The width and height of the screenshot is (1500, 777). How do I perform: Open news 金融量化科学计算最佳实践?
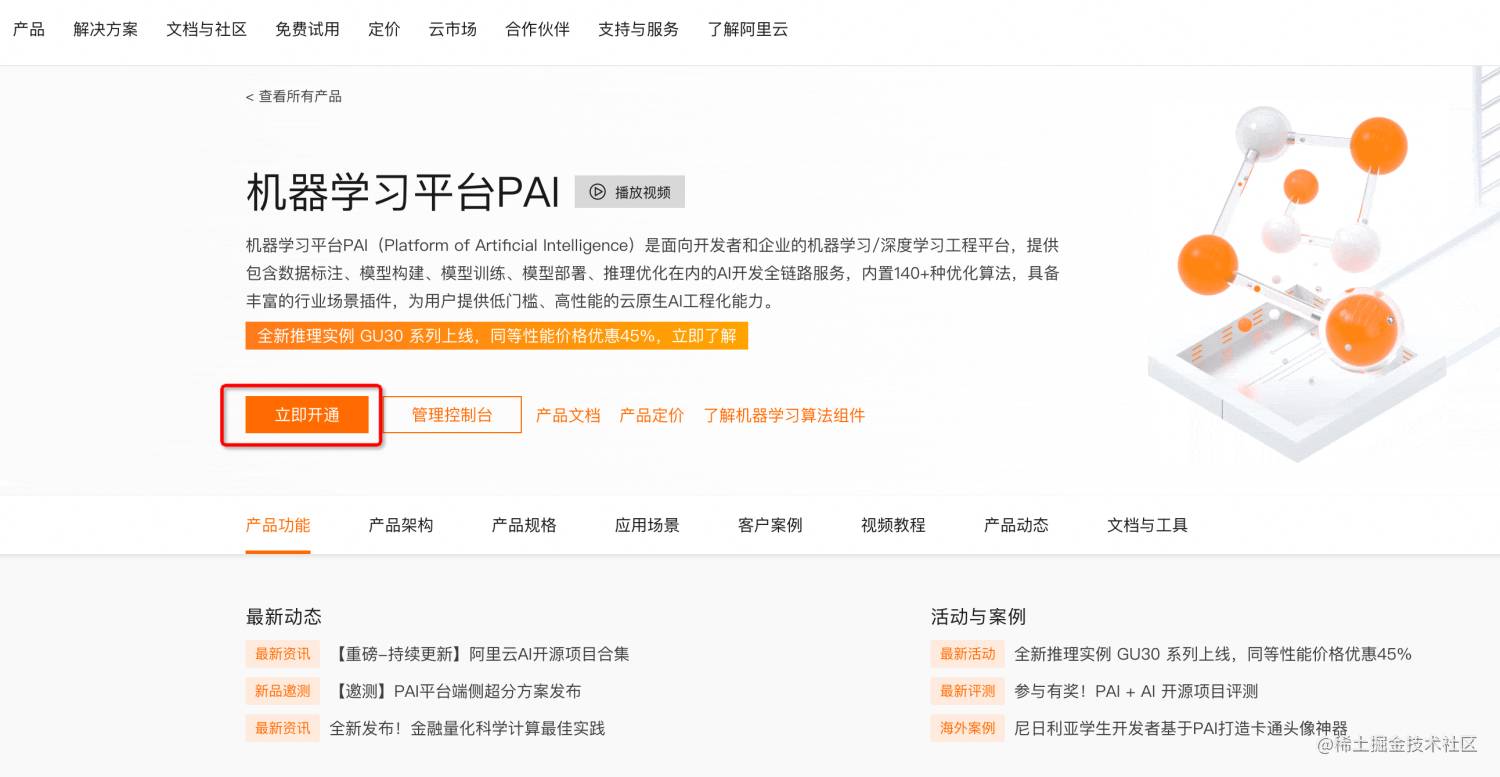(x=467, y=728)
